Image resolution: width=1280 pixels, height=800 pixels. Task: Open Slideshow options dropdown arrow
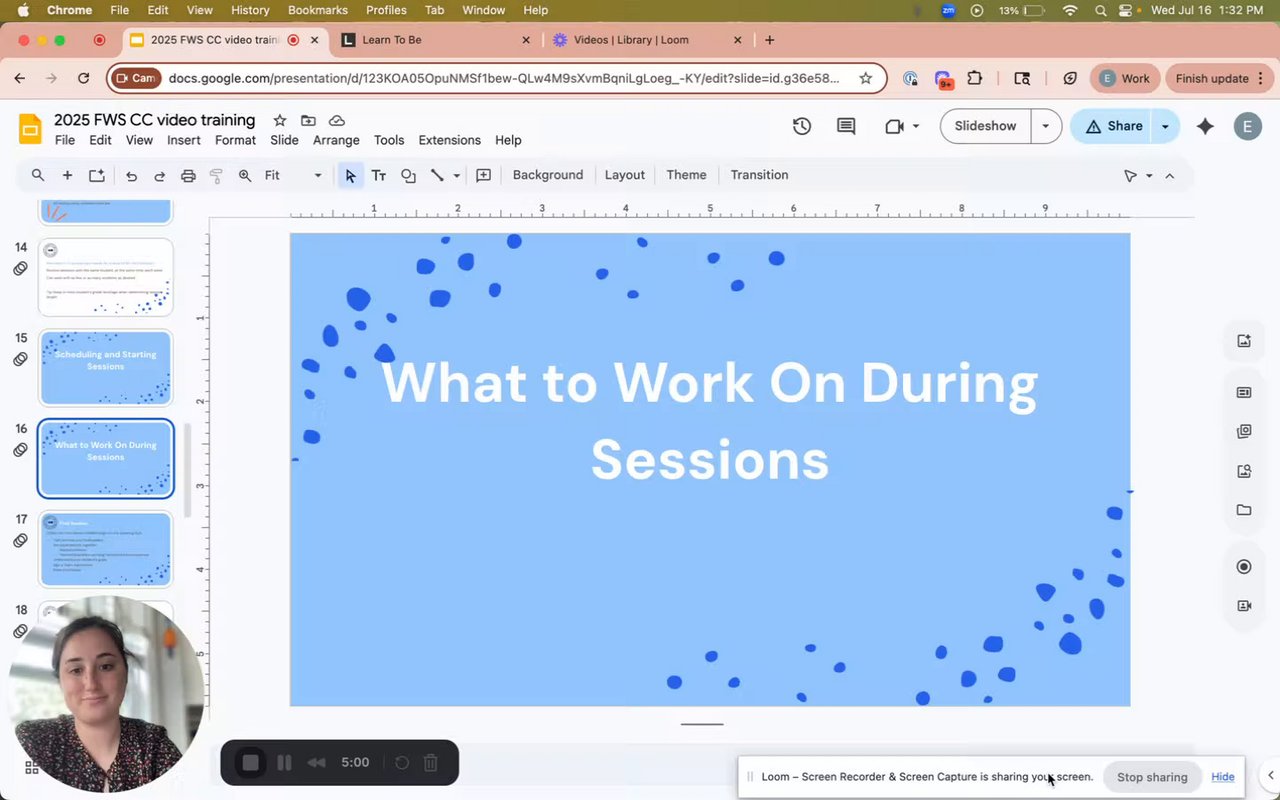click(1046, 126)
